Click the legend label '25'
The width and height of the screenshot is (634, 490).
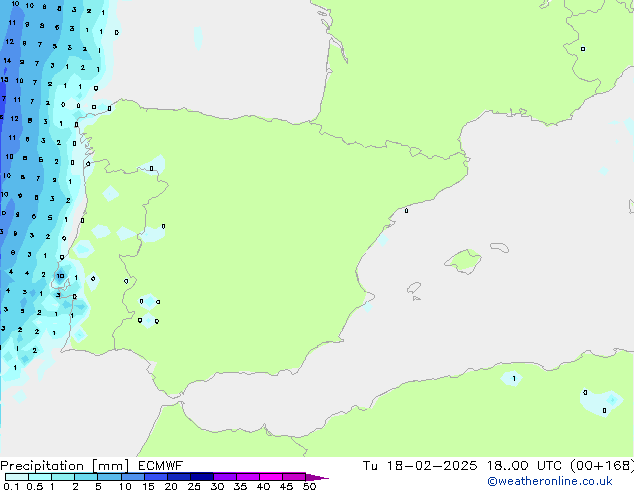194,486
